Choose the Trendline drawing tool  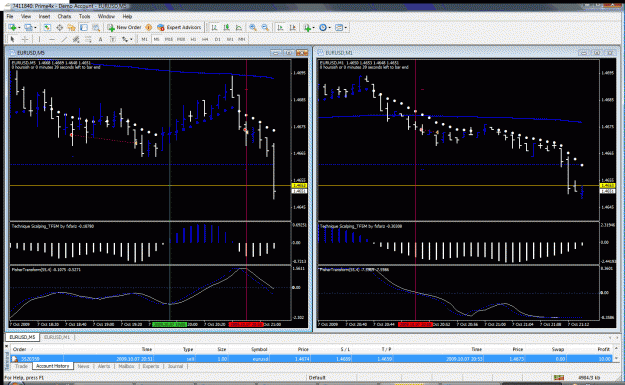tap(64, 39)
